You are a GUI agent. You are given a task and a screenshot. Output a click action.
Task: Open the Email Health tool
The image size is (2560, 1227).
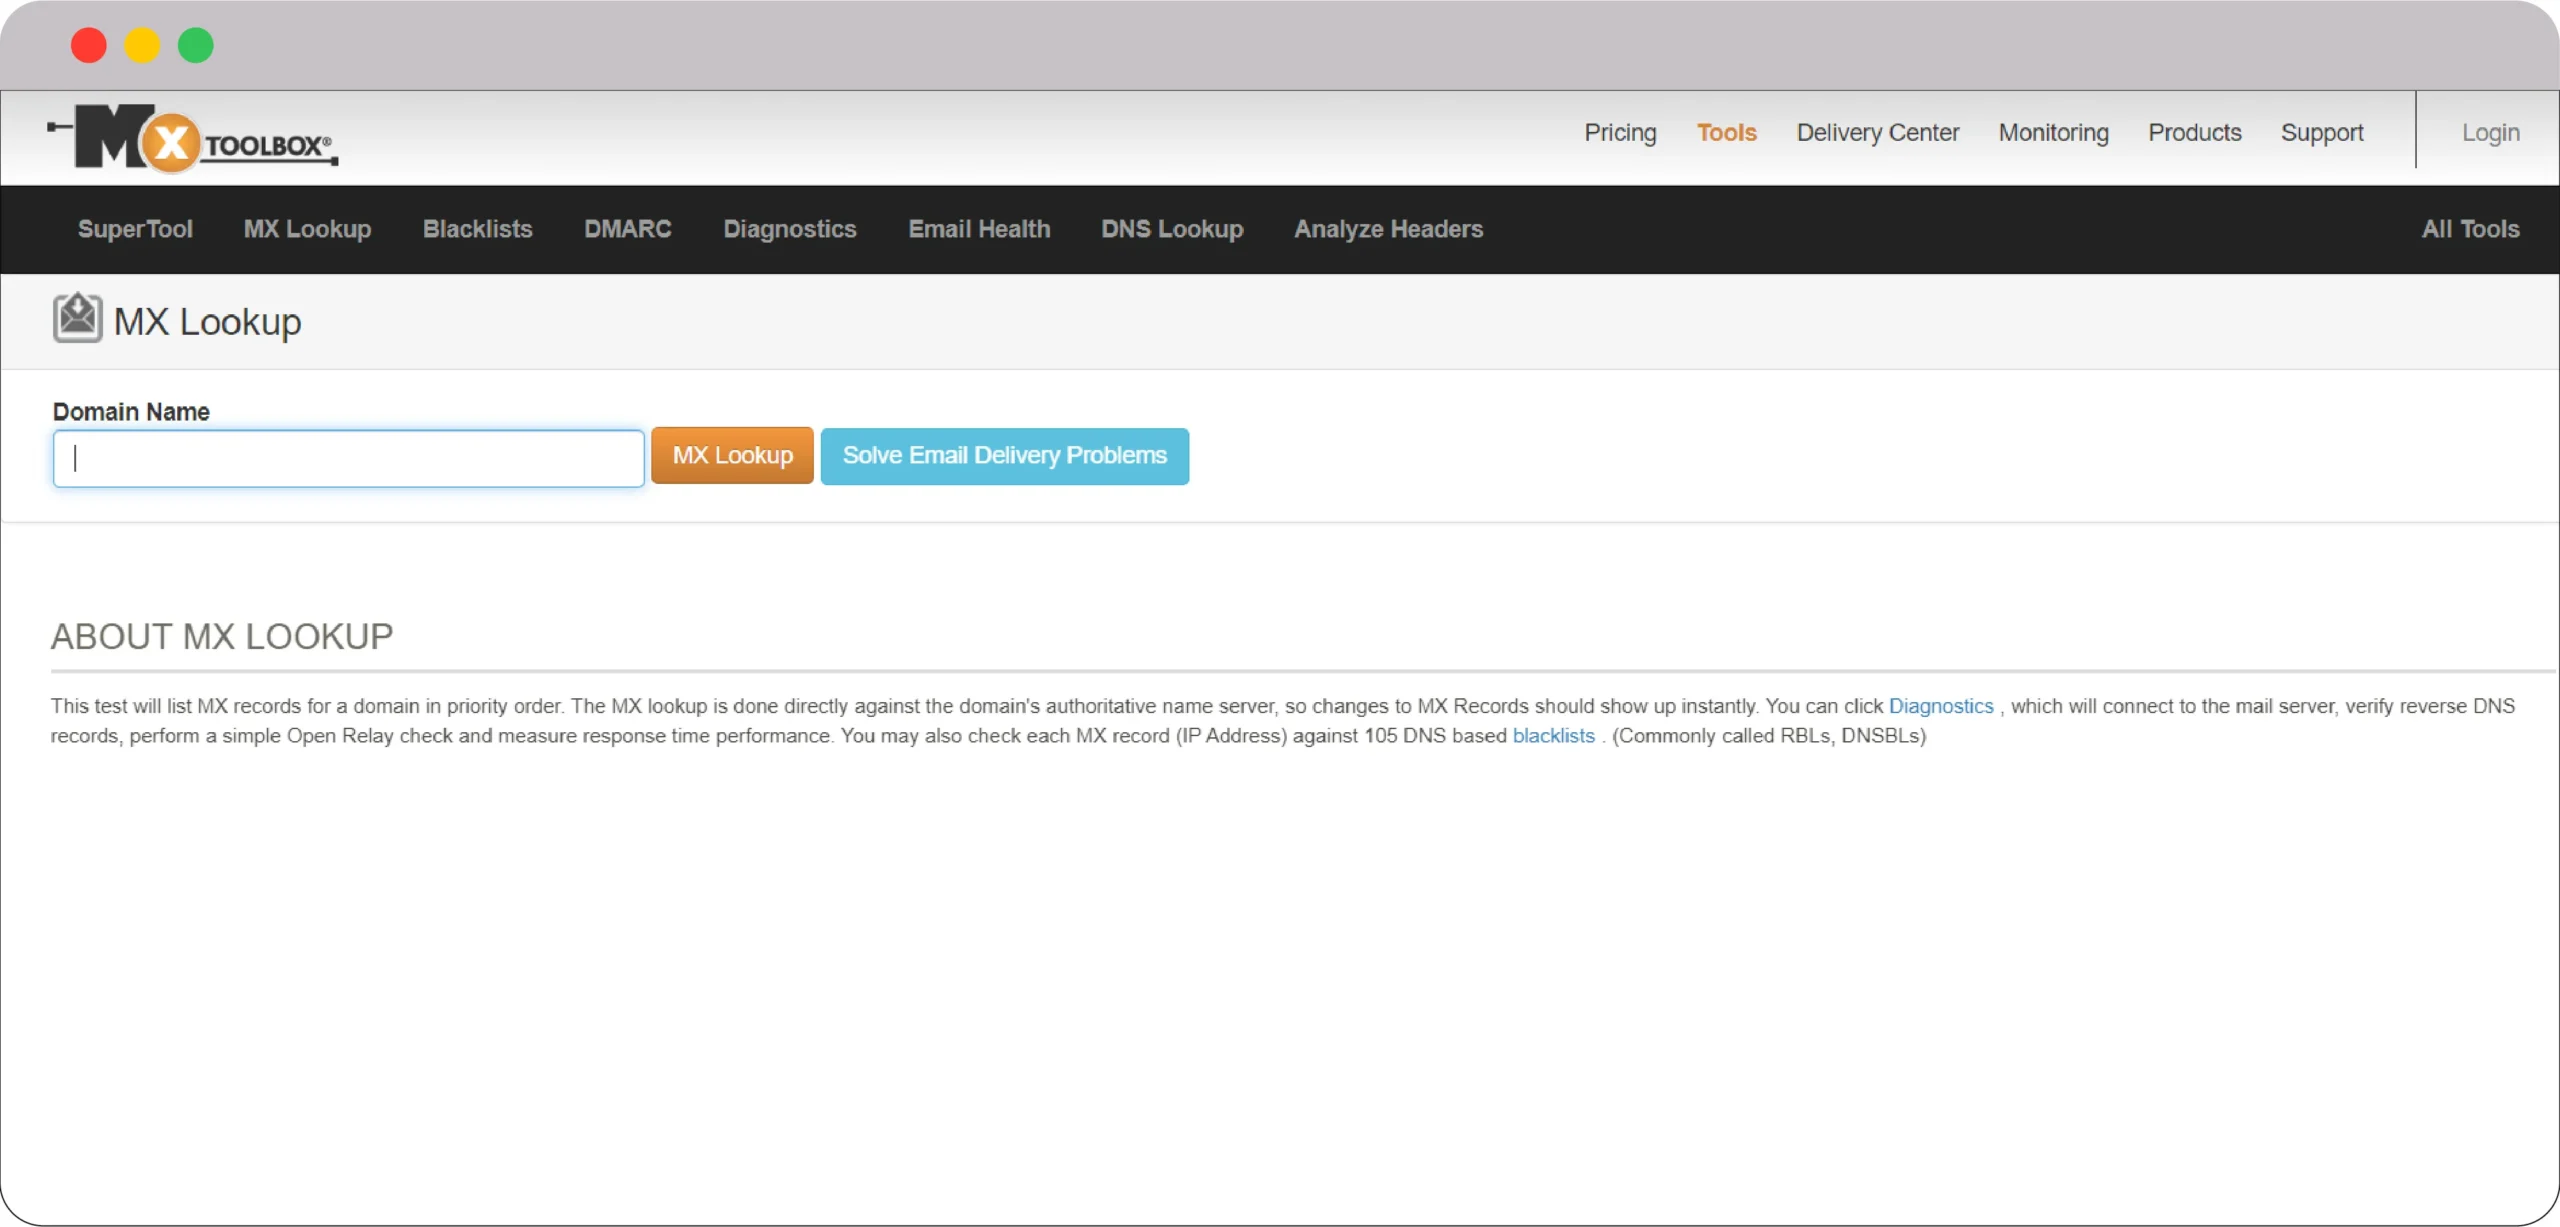pos(978,229)
